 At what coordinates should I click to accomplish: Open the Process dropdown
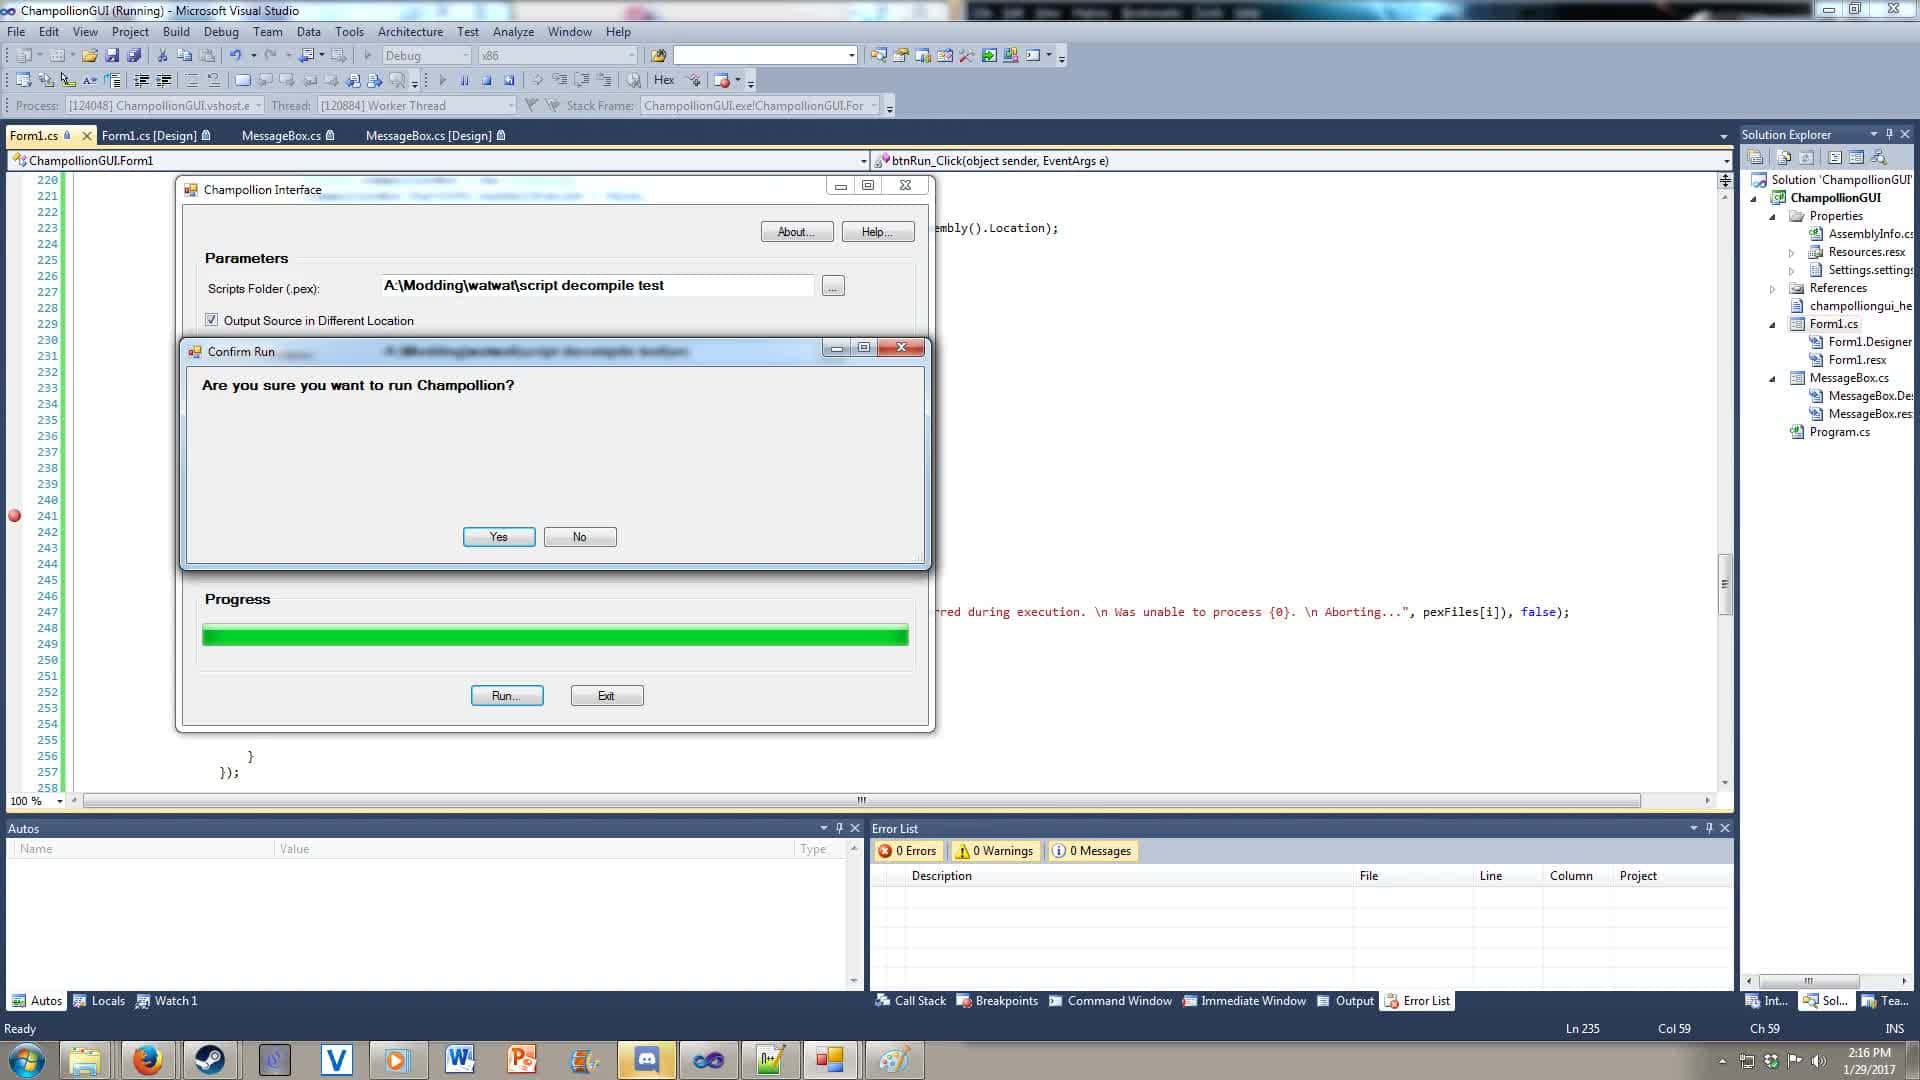click(165, 105)
